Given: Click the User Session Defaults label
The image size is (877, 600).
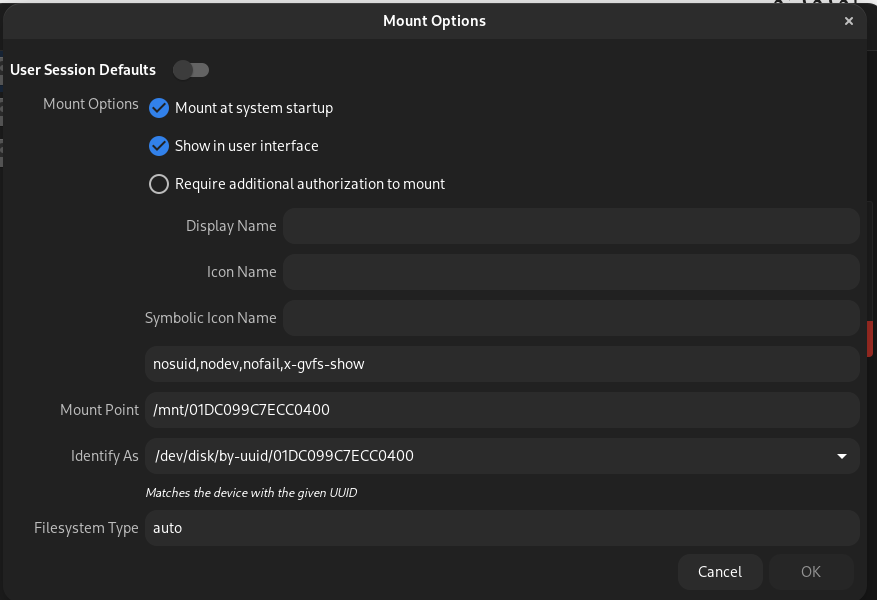Looking at the screenshot, I should coord(83,70).
